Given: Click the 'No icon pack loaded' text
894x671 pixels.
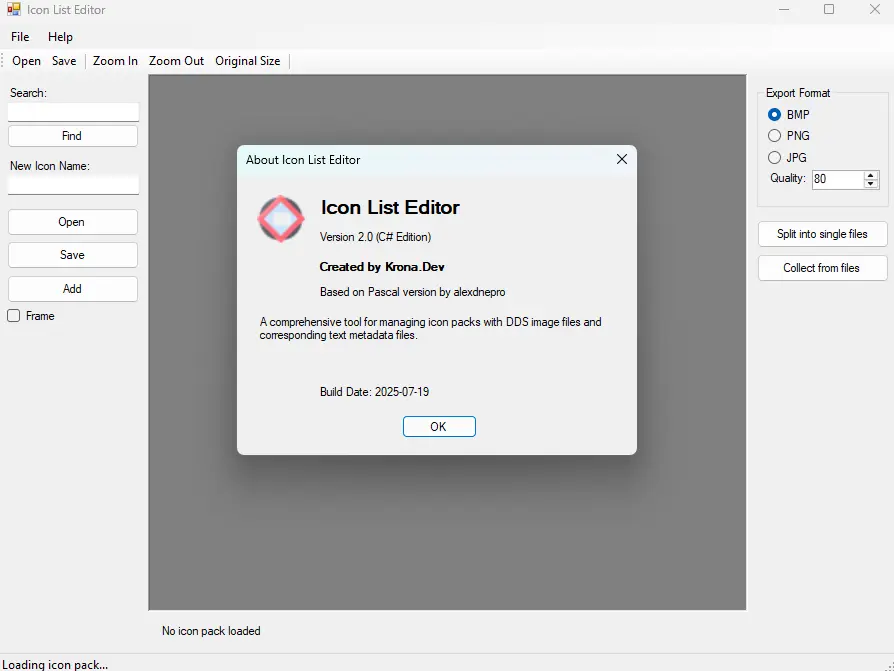Looking at the screenshot, I should (x=211, y=631).
